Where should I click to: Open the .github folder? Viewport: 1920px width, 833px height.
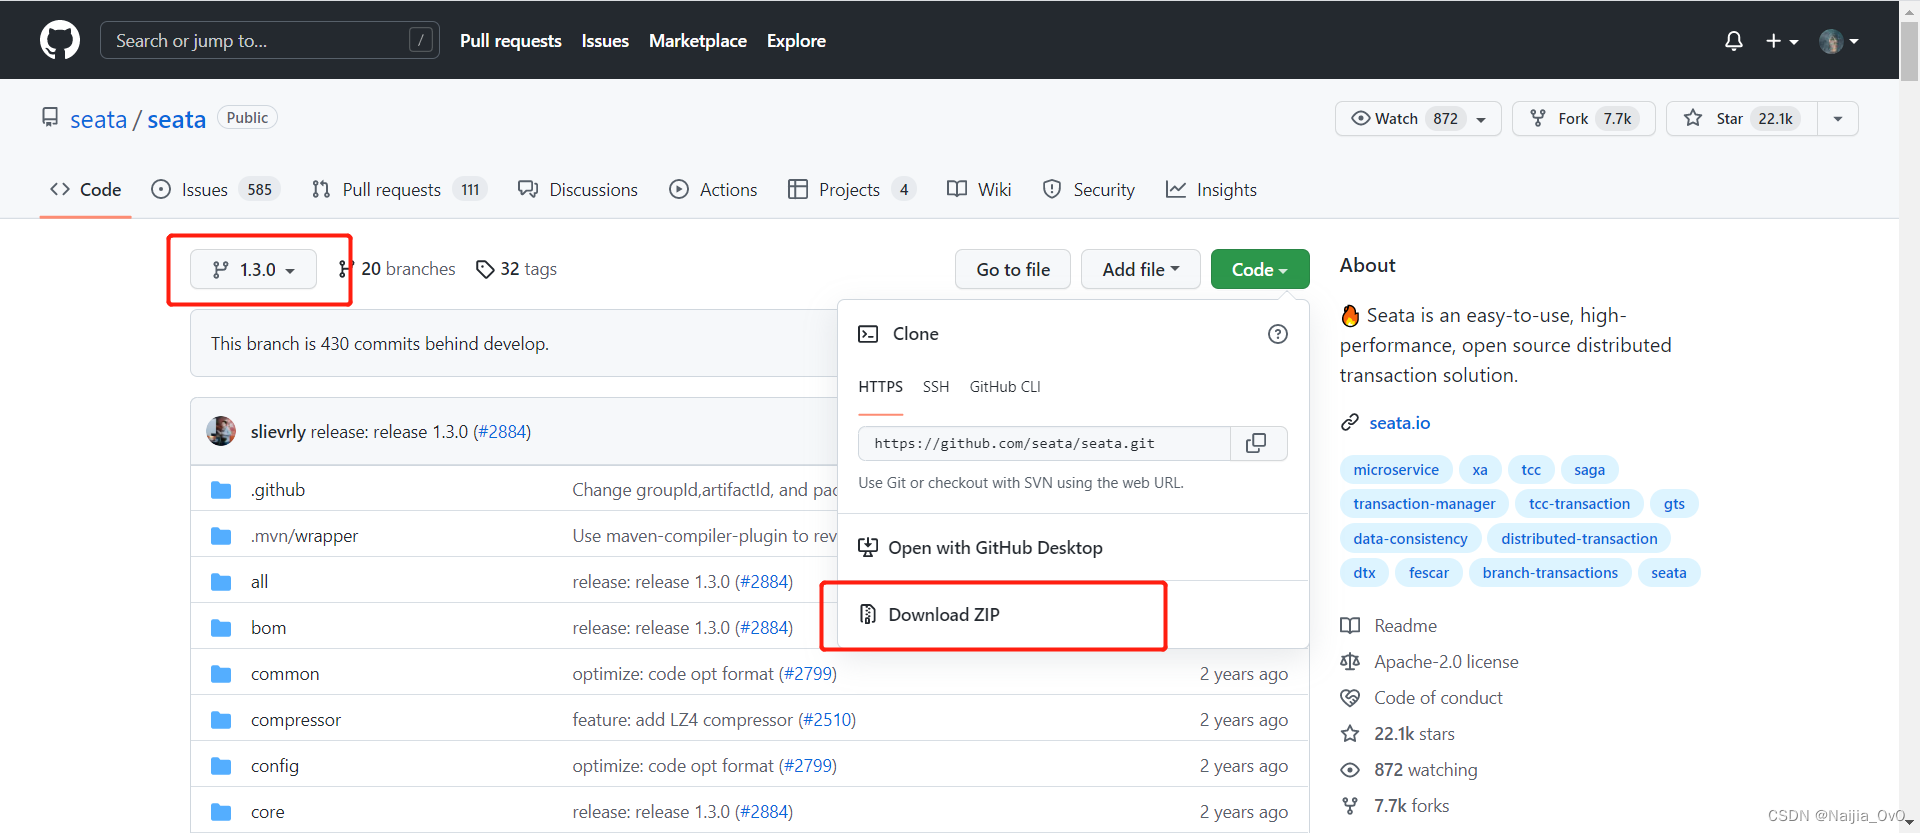coord(278,490)
